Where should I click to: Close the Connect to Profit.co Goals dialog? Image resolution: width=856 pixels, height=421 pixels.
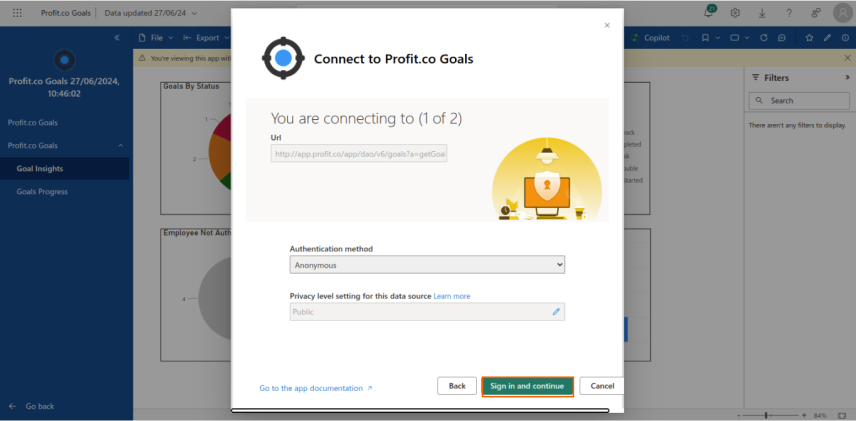(x=607, y=25)
